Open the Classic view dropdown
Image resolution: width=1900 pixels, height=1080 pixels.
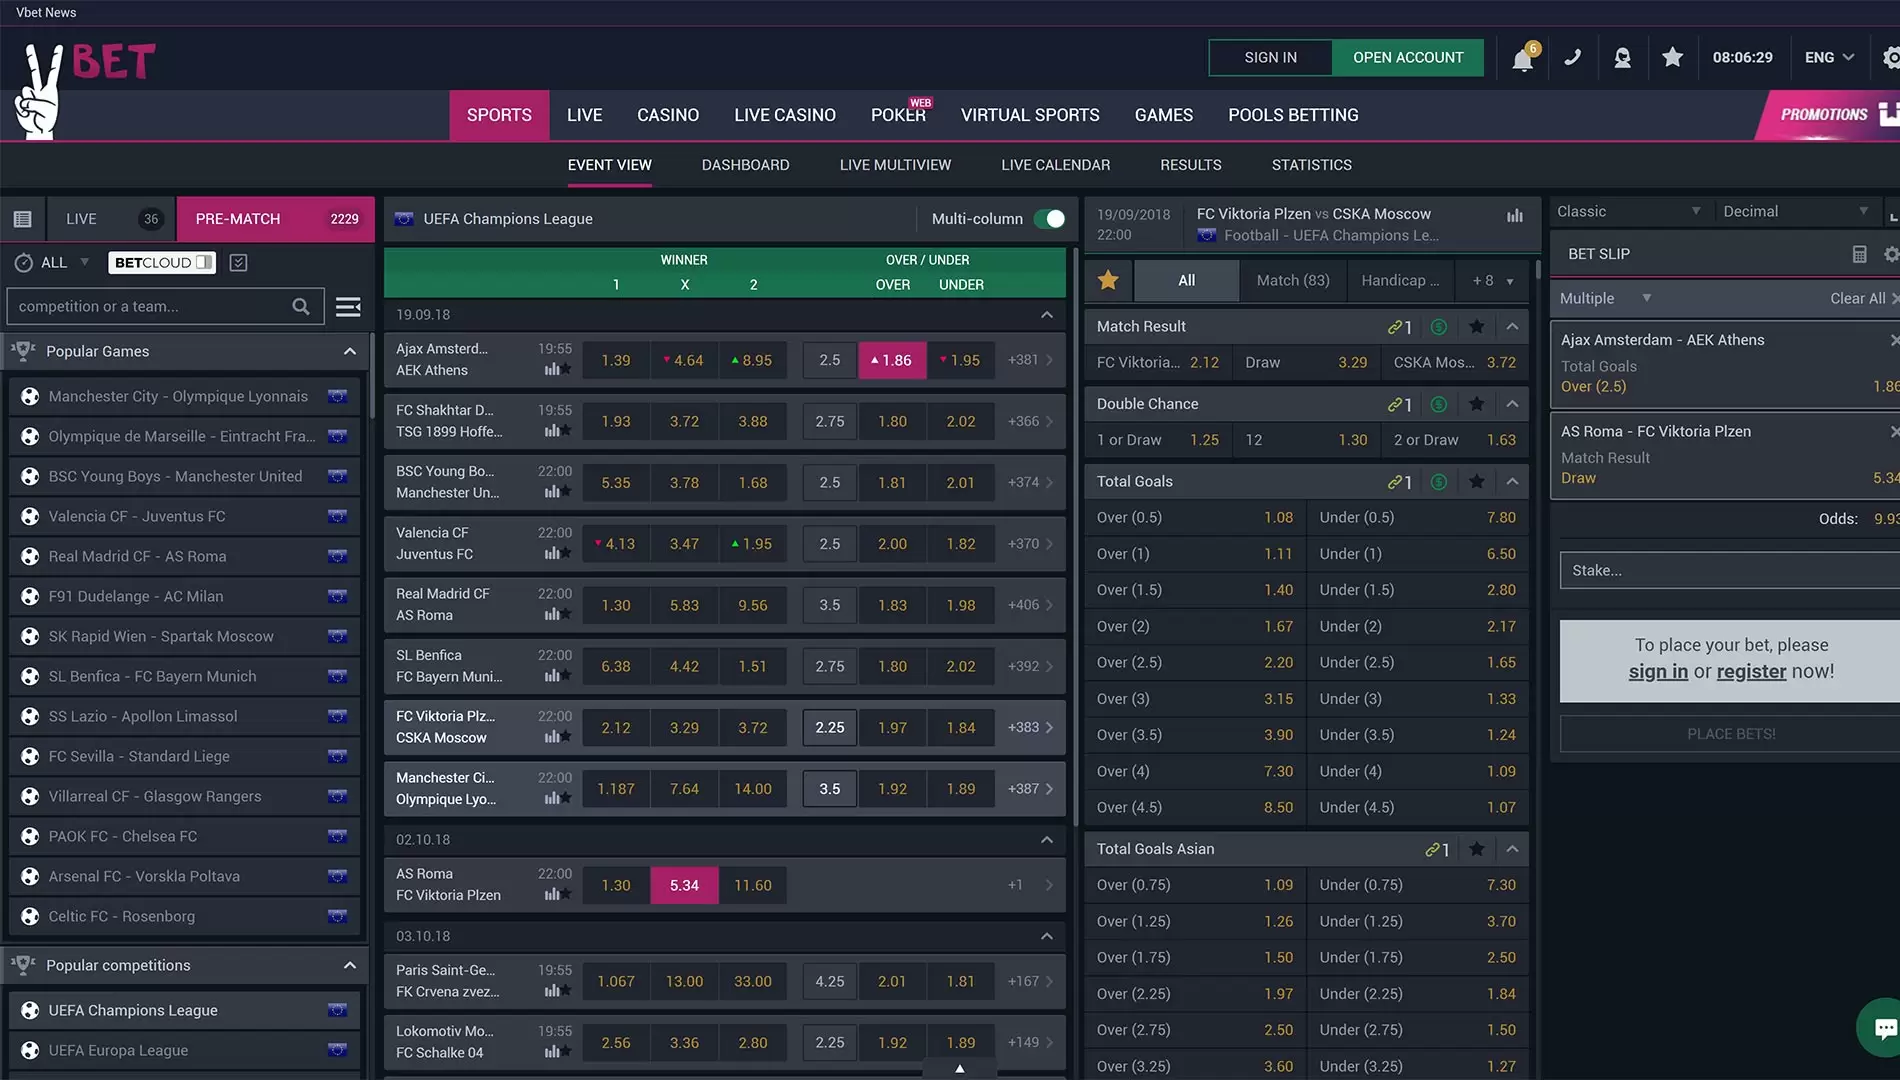1628,211
